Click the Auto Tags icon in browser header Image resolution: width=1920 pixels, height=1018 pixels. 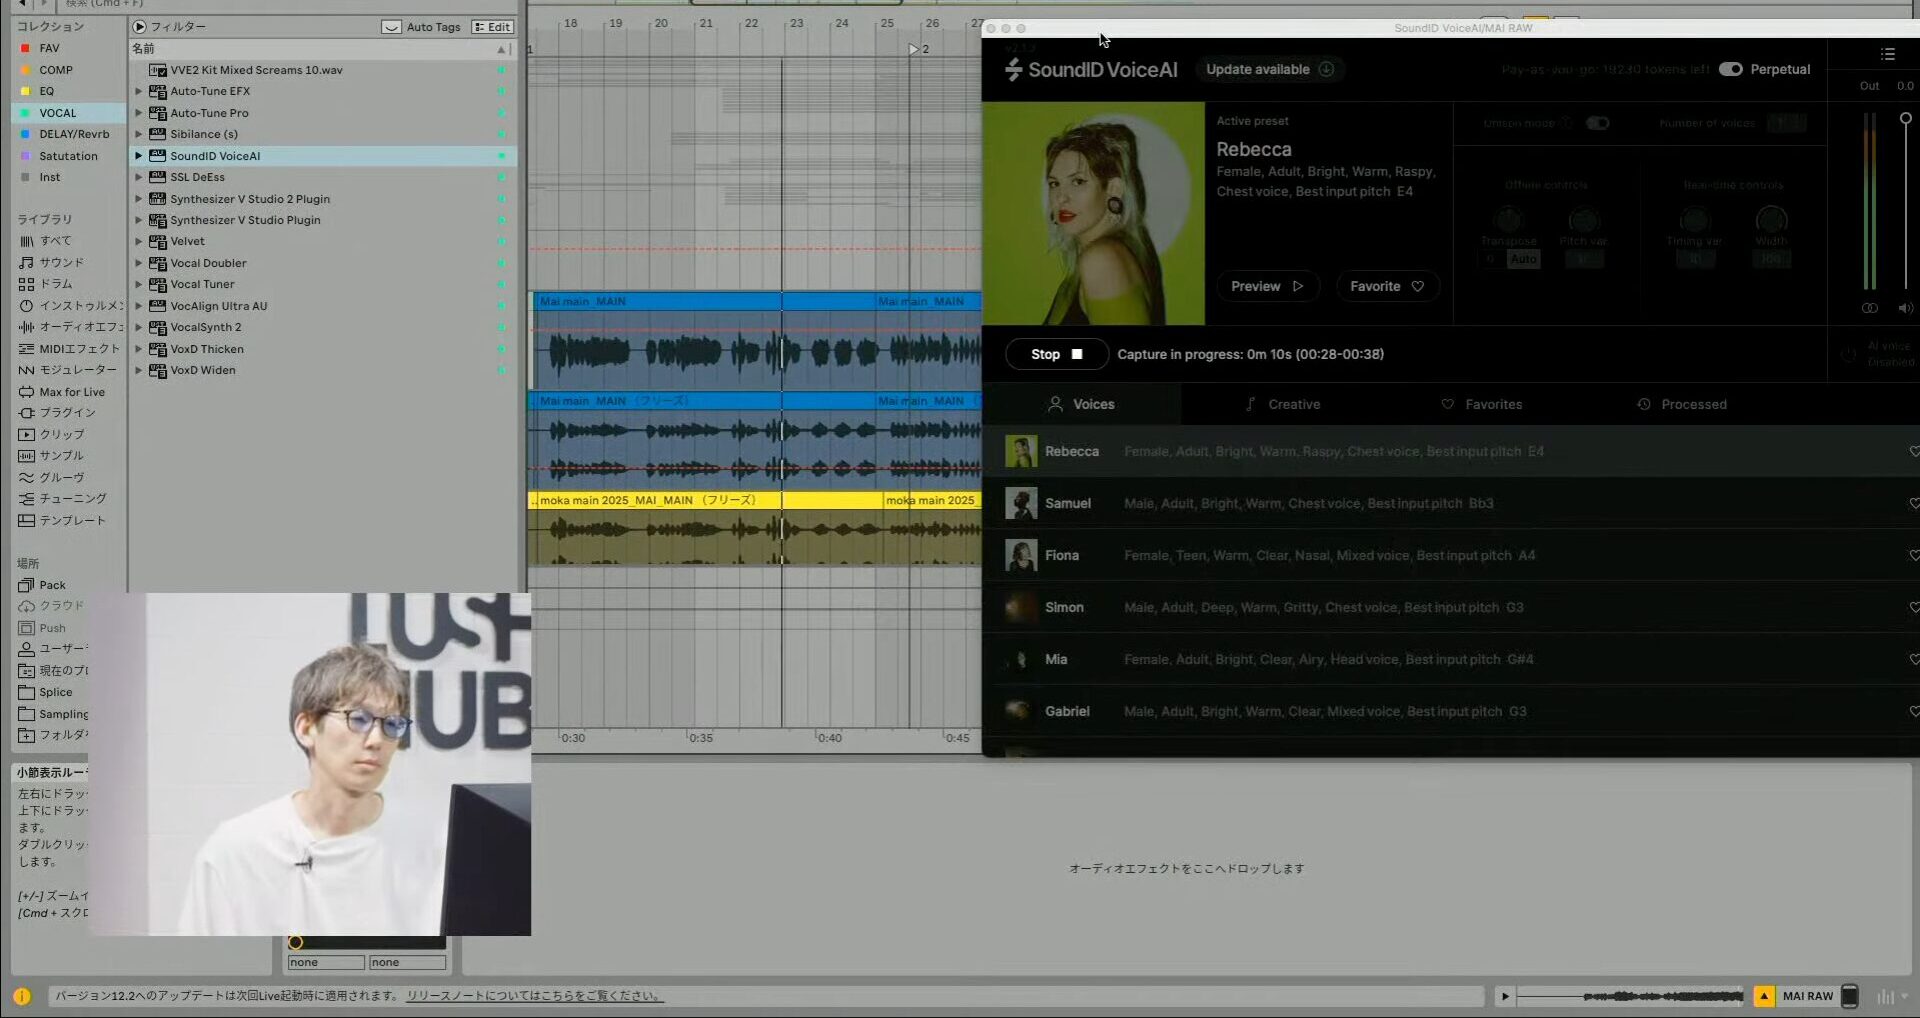392,27
